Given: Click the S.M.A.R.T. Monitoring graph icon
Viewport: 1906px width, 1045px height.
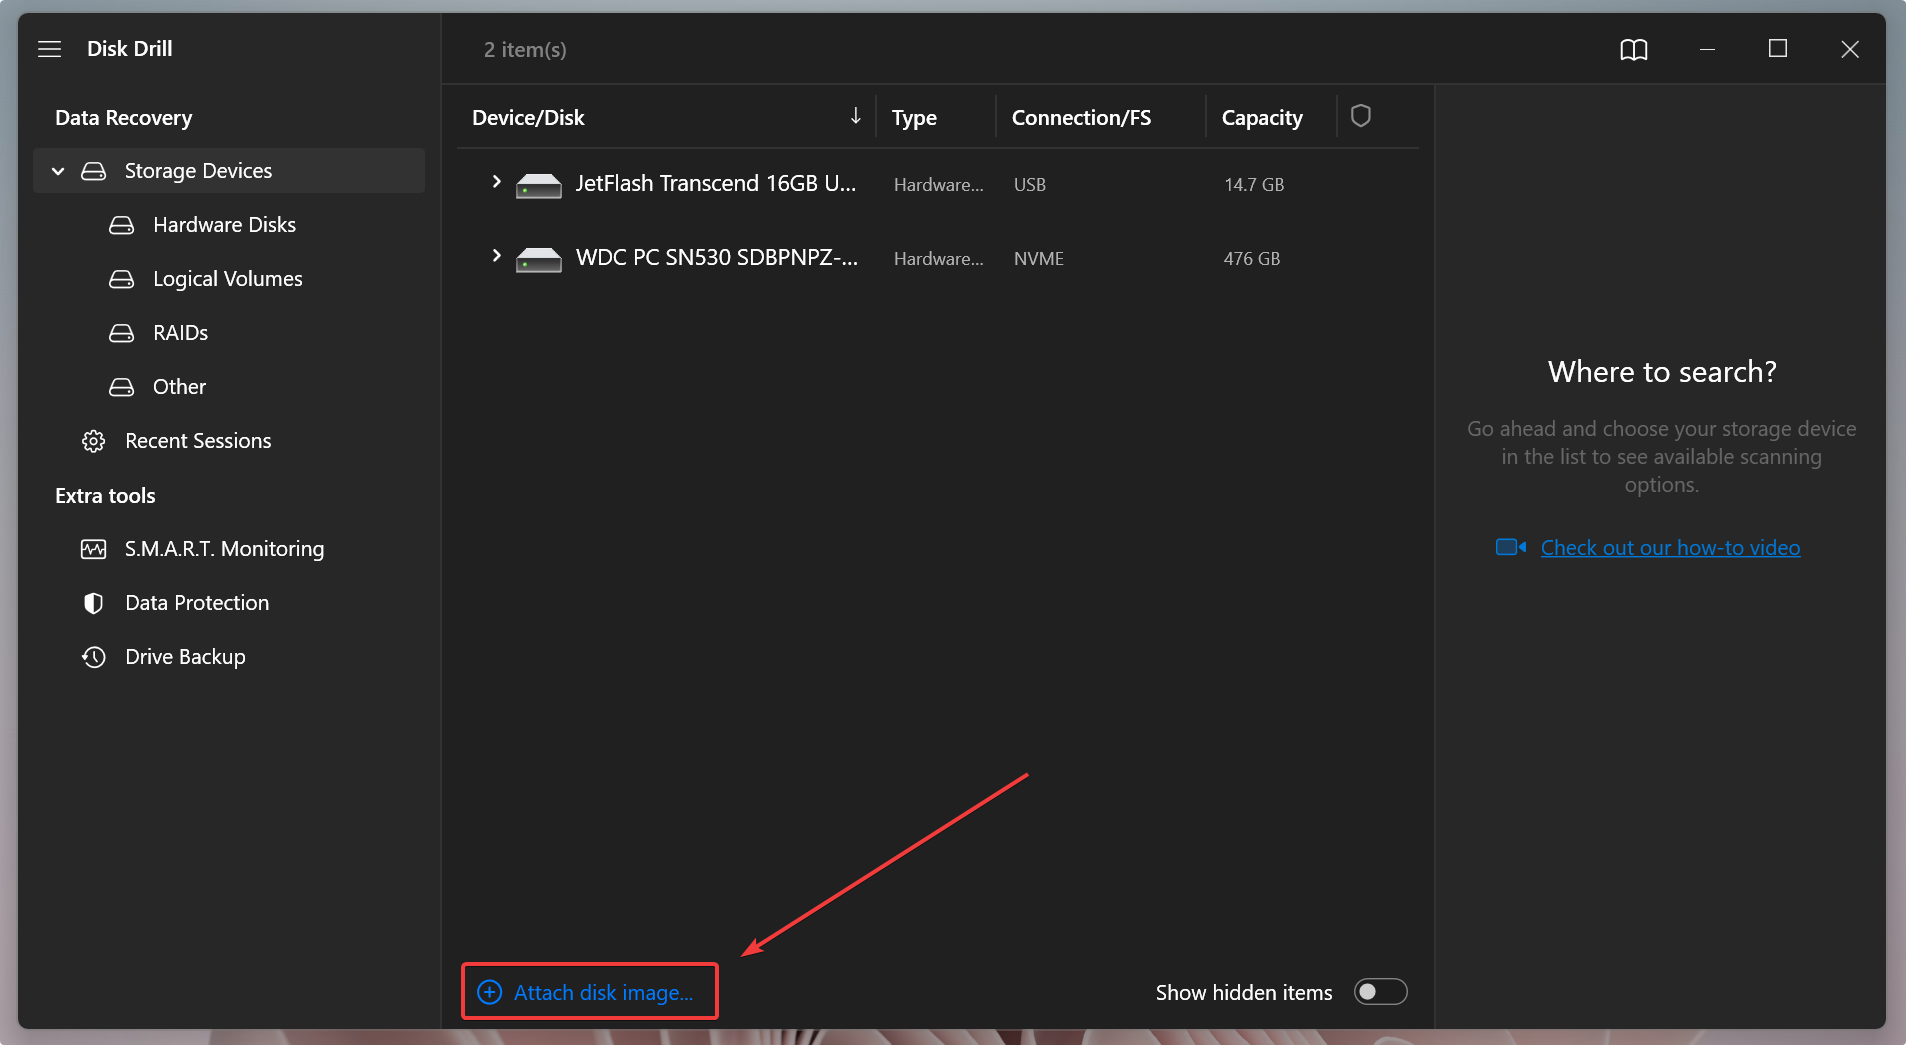Looking at the screenshot, I should pos(93,549).
